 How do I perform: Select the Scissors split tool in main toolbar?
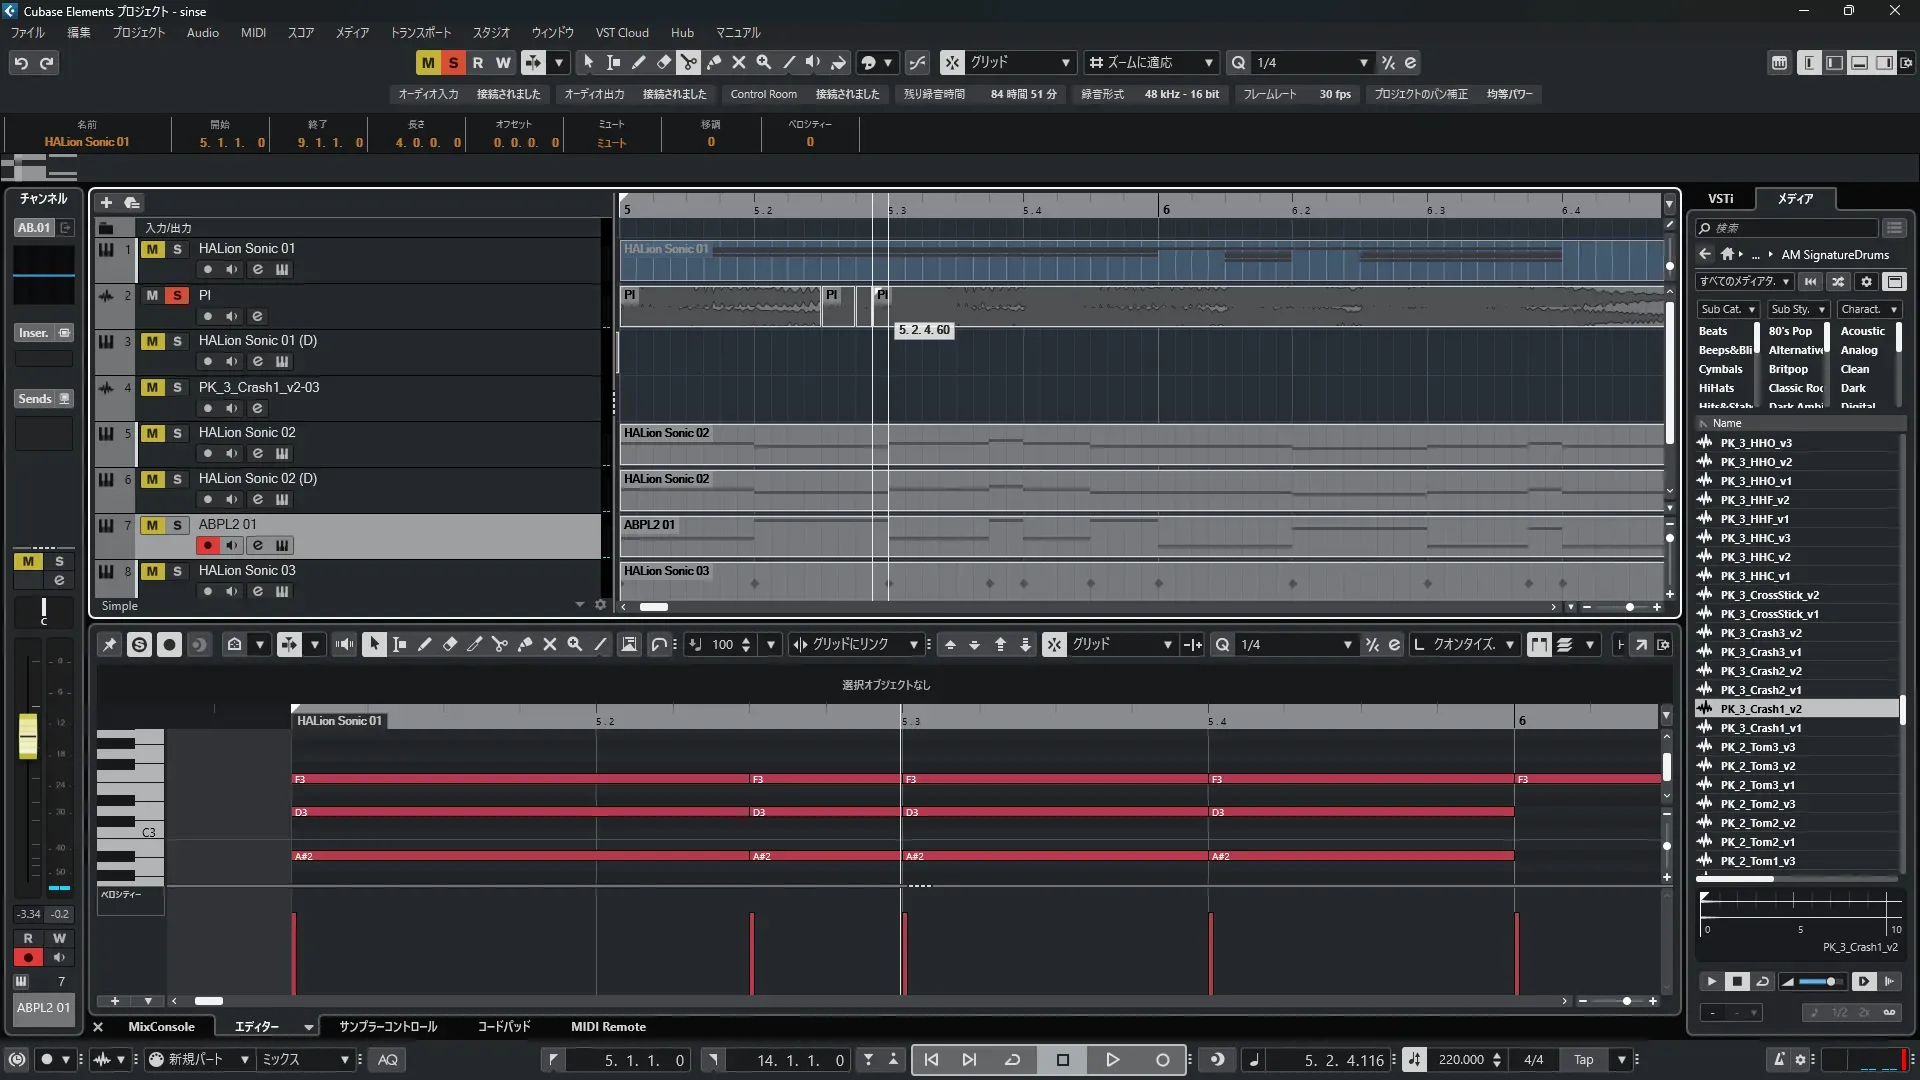[x=689, y=62]
